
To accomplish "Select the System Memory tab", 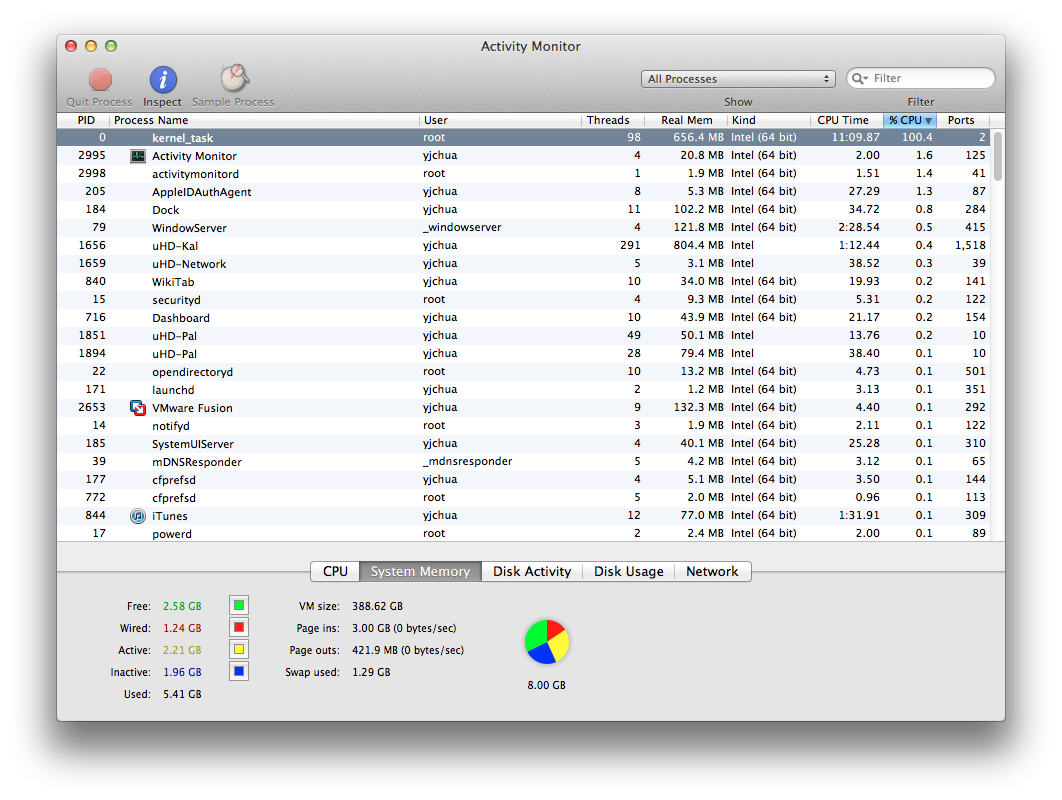I will coord(421,572).
